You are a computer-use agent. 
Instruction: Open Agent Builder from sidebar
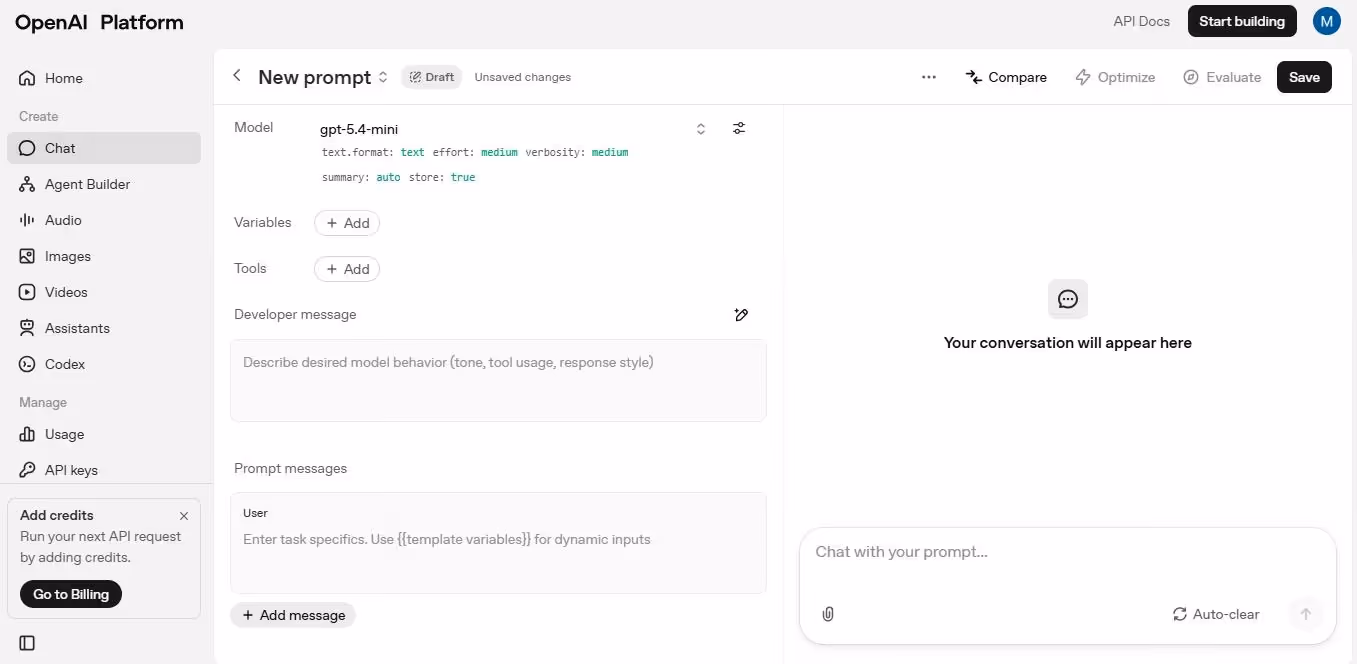[104, 184]
